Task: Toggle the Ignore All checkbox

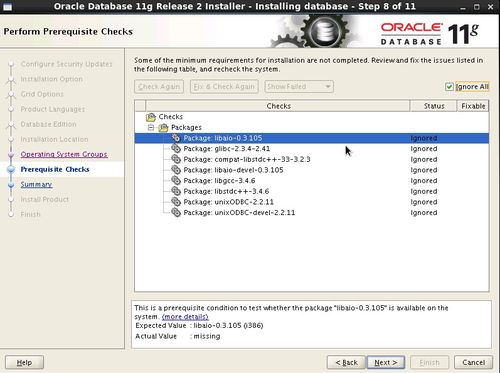Action: 449,87
